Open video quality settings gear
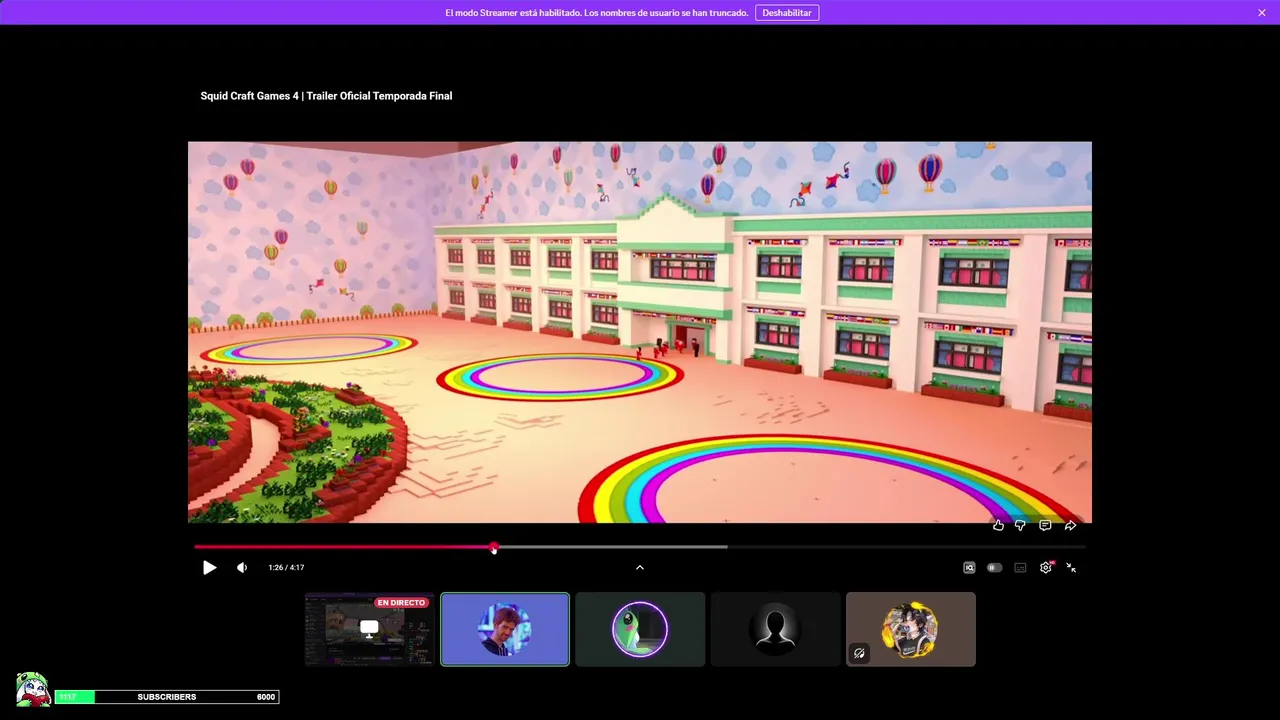Screen dimensions: 1280x720 point(1046,567)
